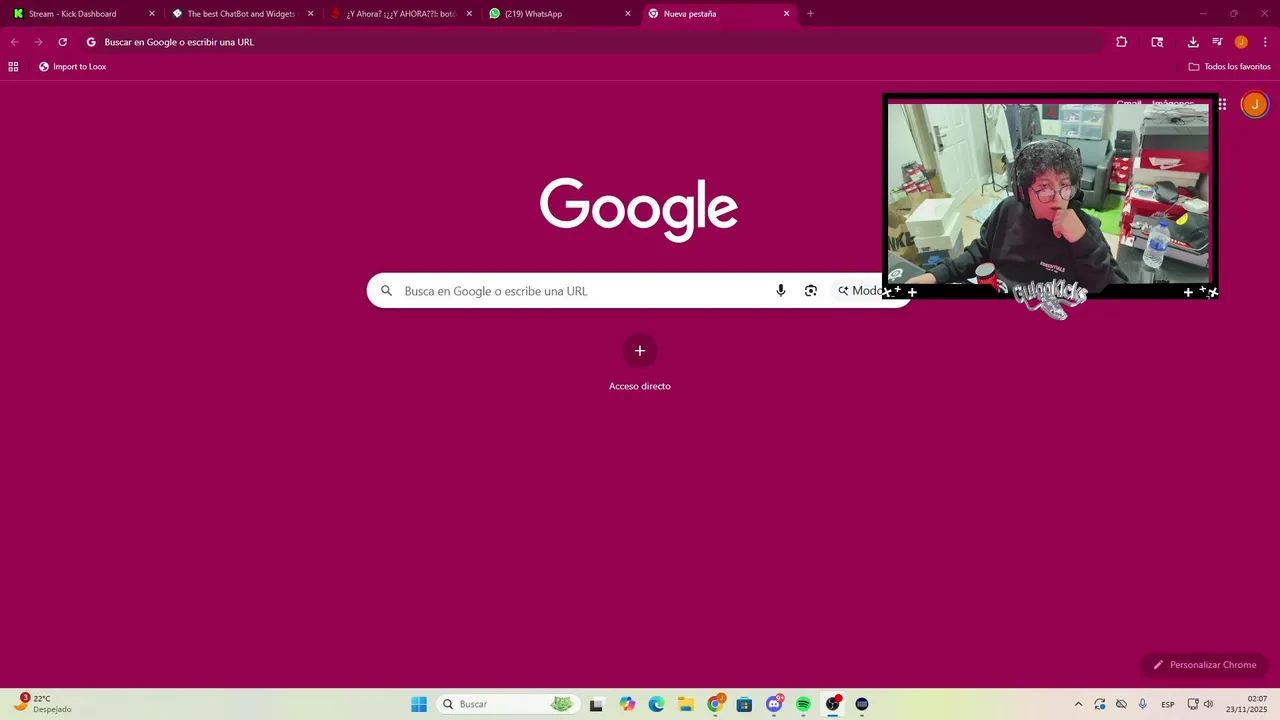Open Chrome three-dot menu
This screenshot has height=720, width=1280.
(x=1265, y=42)
